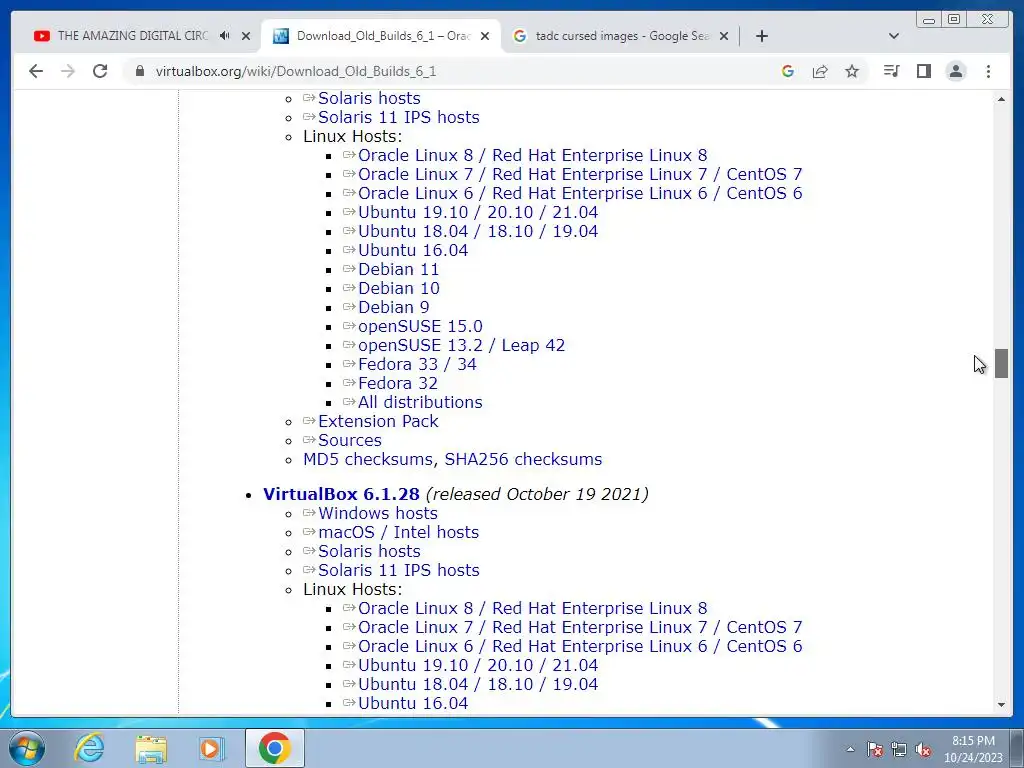Image resolution: width=1024 pixels, height=768 pixels.
Task: Open the Chrome profile avatar
Action: [955, 71]
